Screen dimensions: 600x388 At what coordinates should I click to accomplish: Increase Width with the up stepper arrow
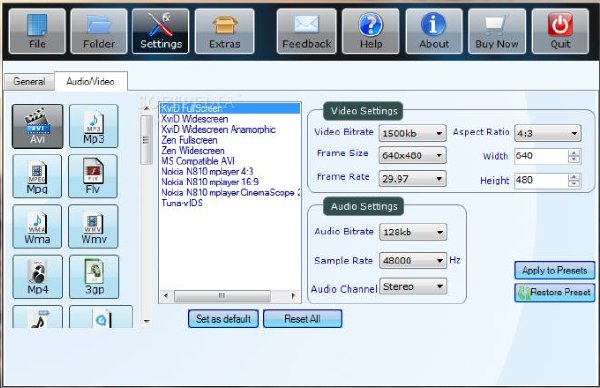tap(574, 153)
